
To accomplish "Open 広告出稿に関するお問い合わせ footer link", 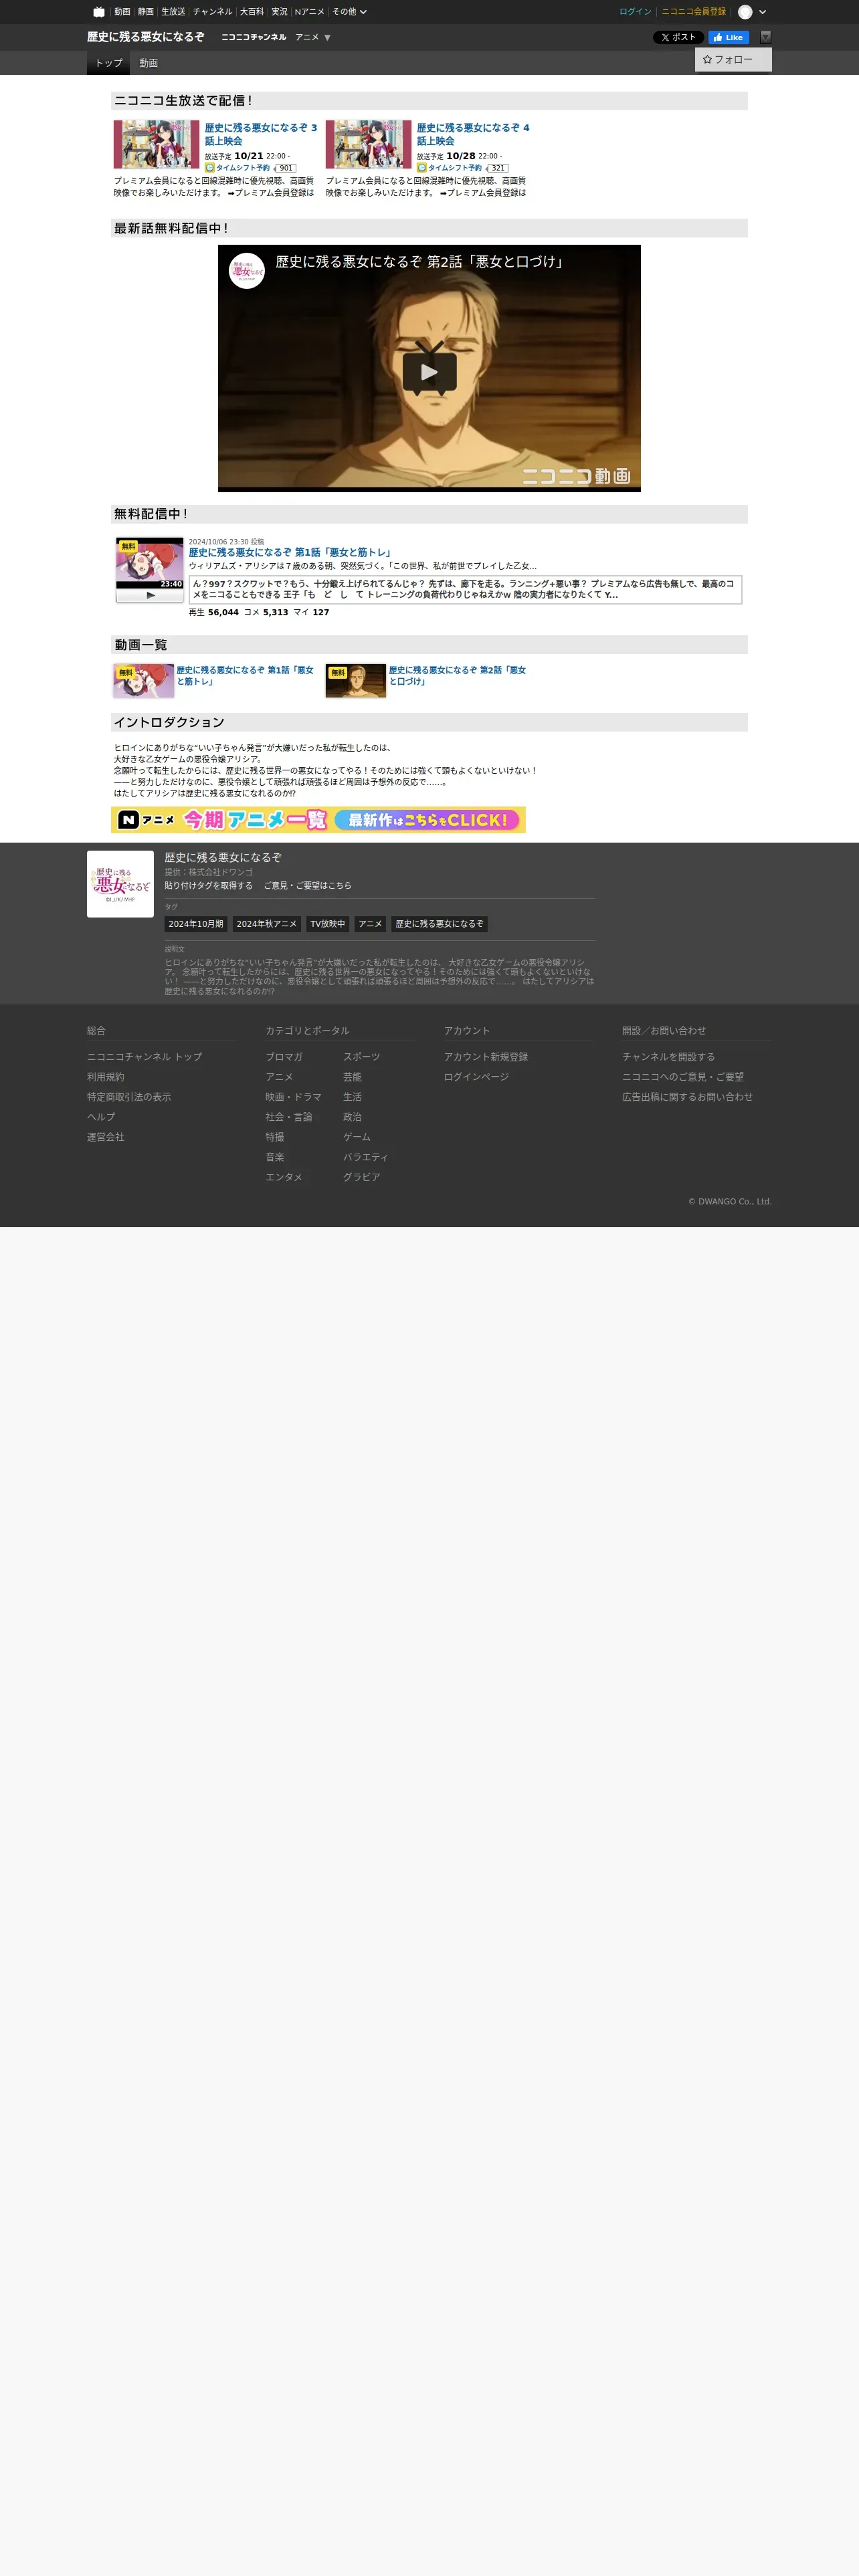I will coord(687,1097).
